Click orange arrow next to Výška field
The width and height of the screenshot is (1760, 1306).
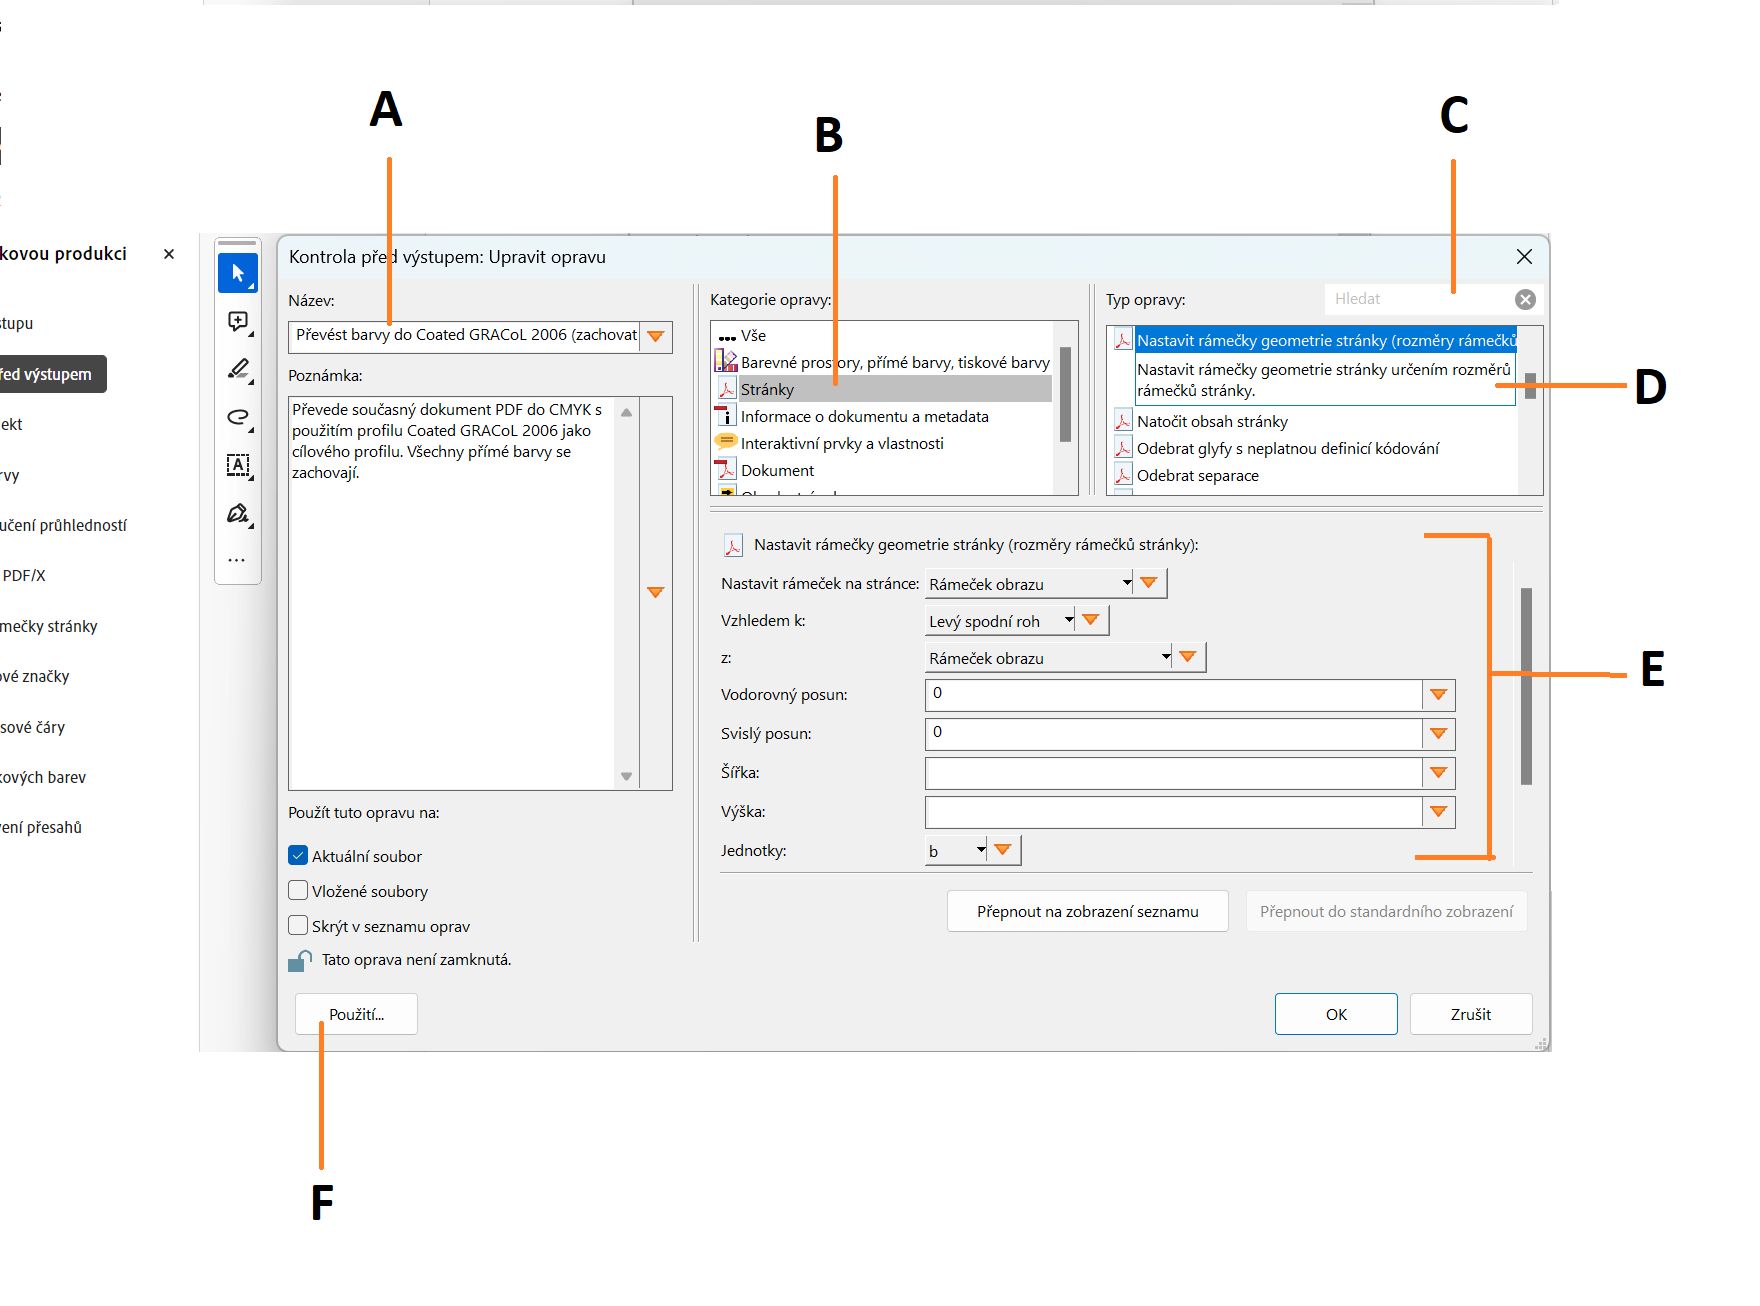(1438, 812)
